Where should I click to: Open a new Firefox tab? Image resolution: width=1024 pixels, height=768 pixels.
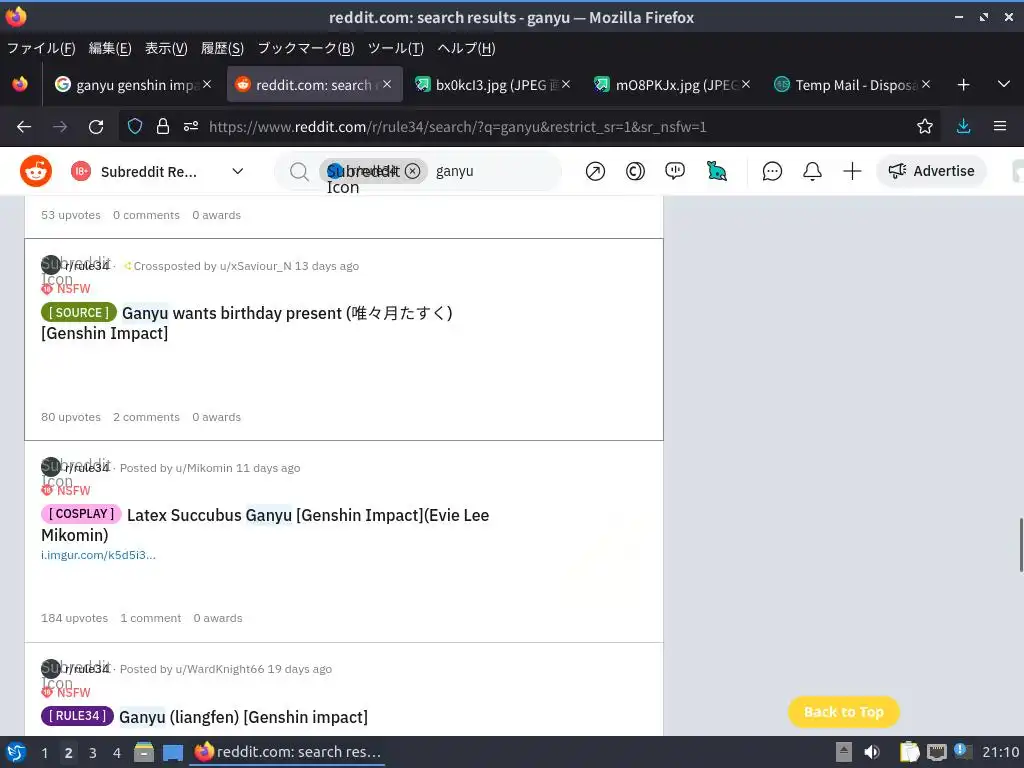click(x=963, y=85)
